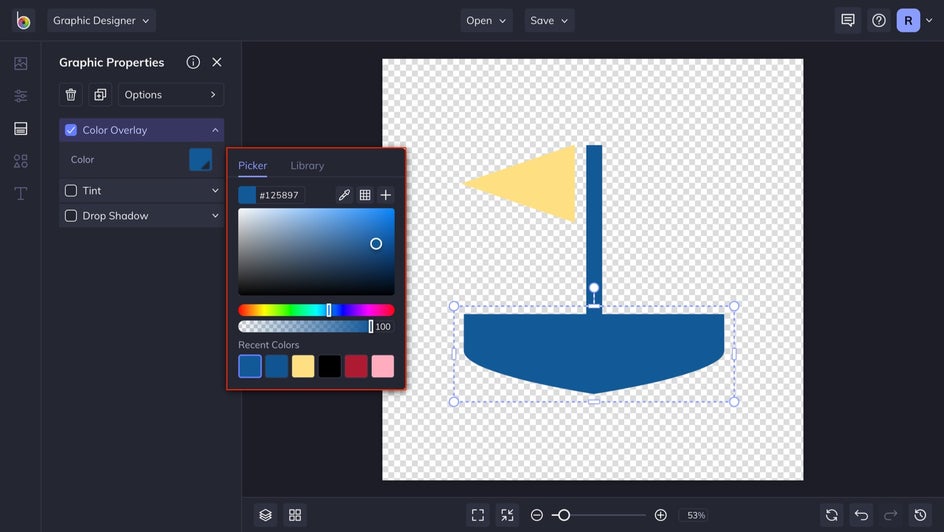The width and height of the screenshot is (944, 532).
Task: Open the Options submenu
Action: pyautogui.click(x=171, y=94)
